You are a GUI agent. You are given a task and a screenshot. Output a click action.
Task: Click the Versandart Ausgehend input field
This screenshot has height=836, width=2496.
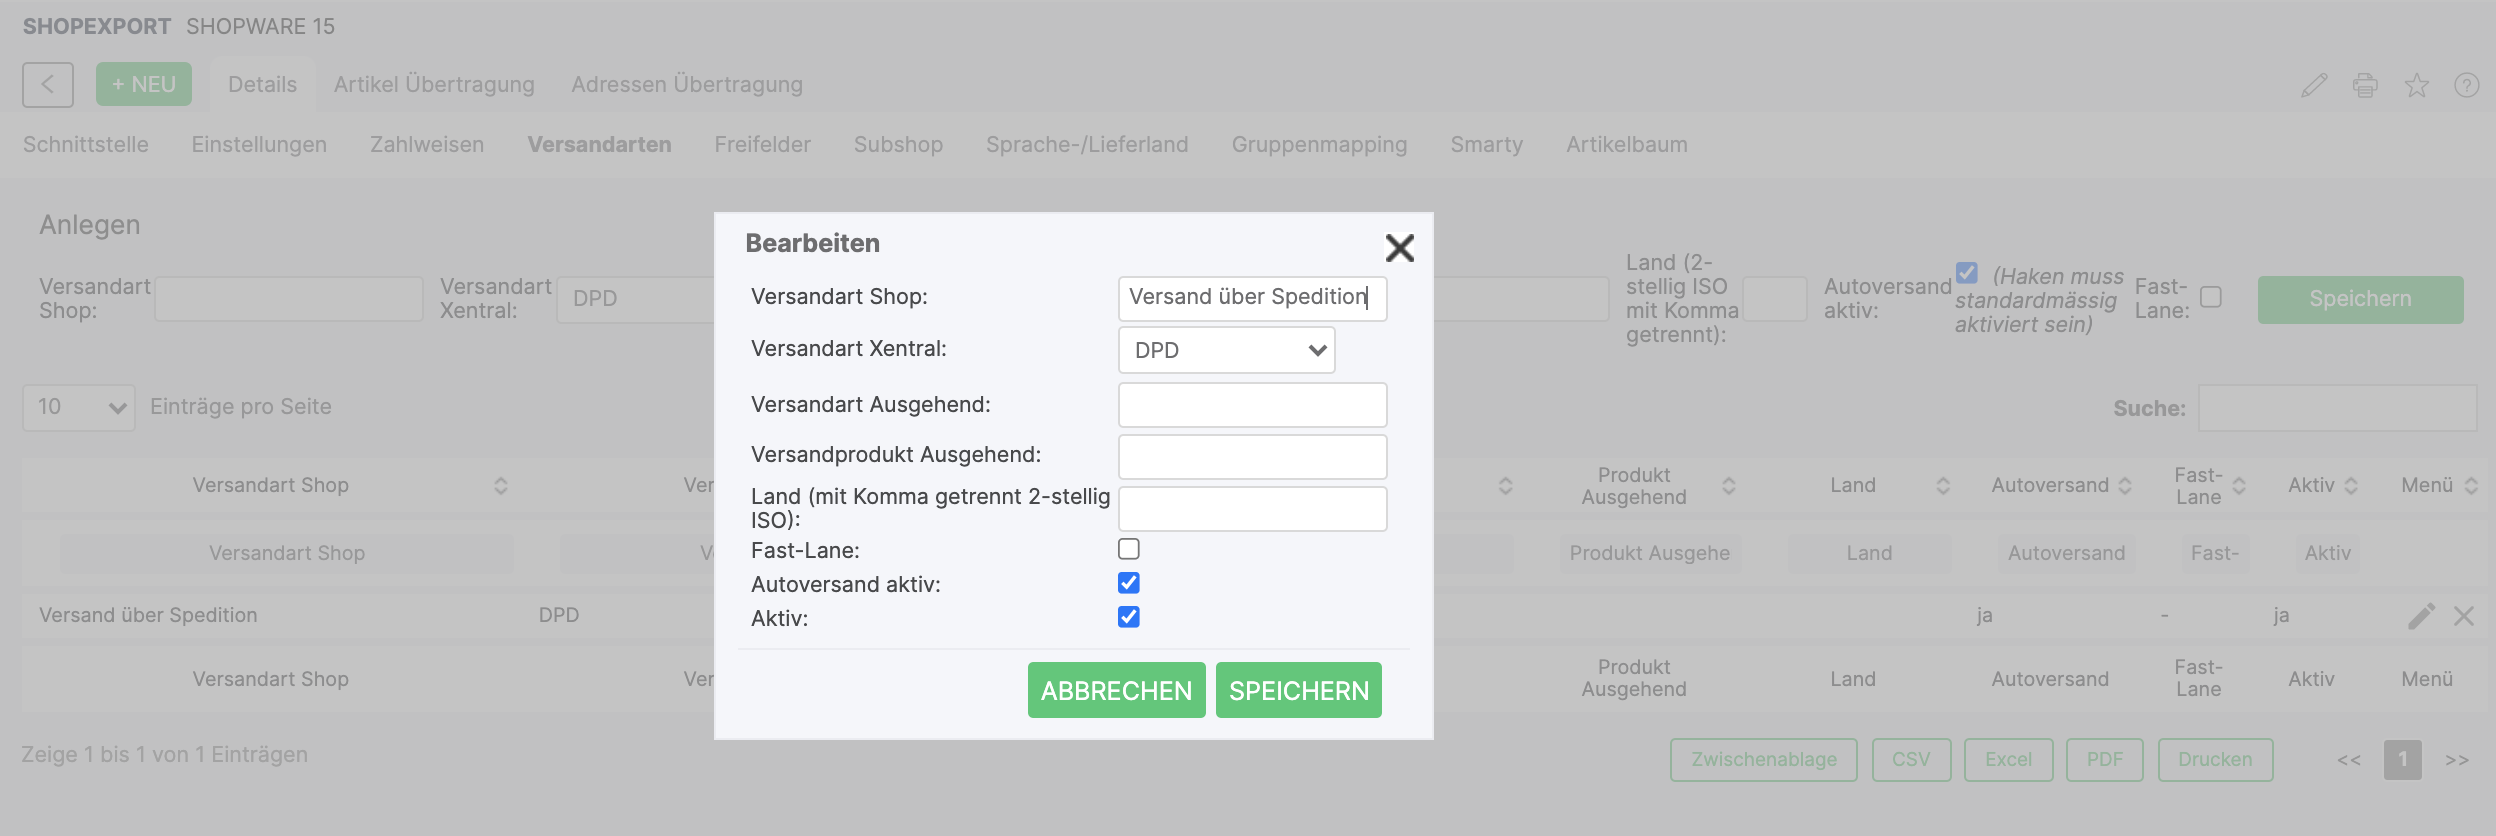coord(1252,405)
